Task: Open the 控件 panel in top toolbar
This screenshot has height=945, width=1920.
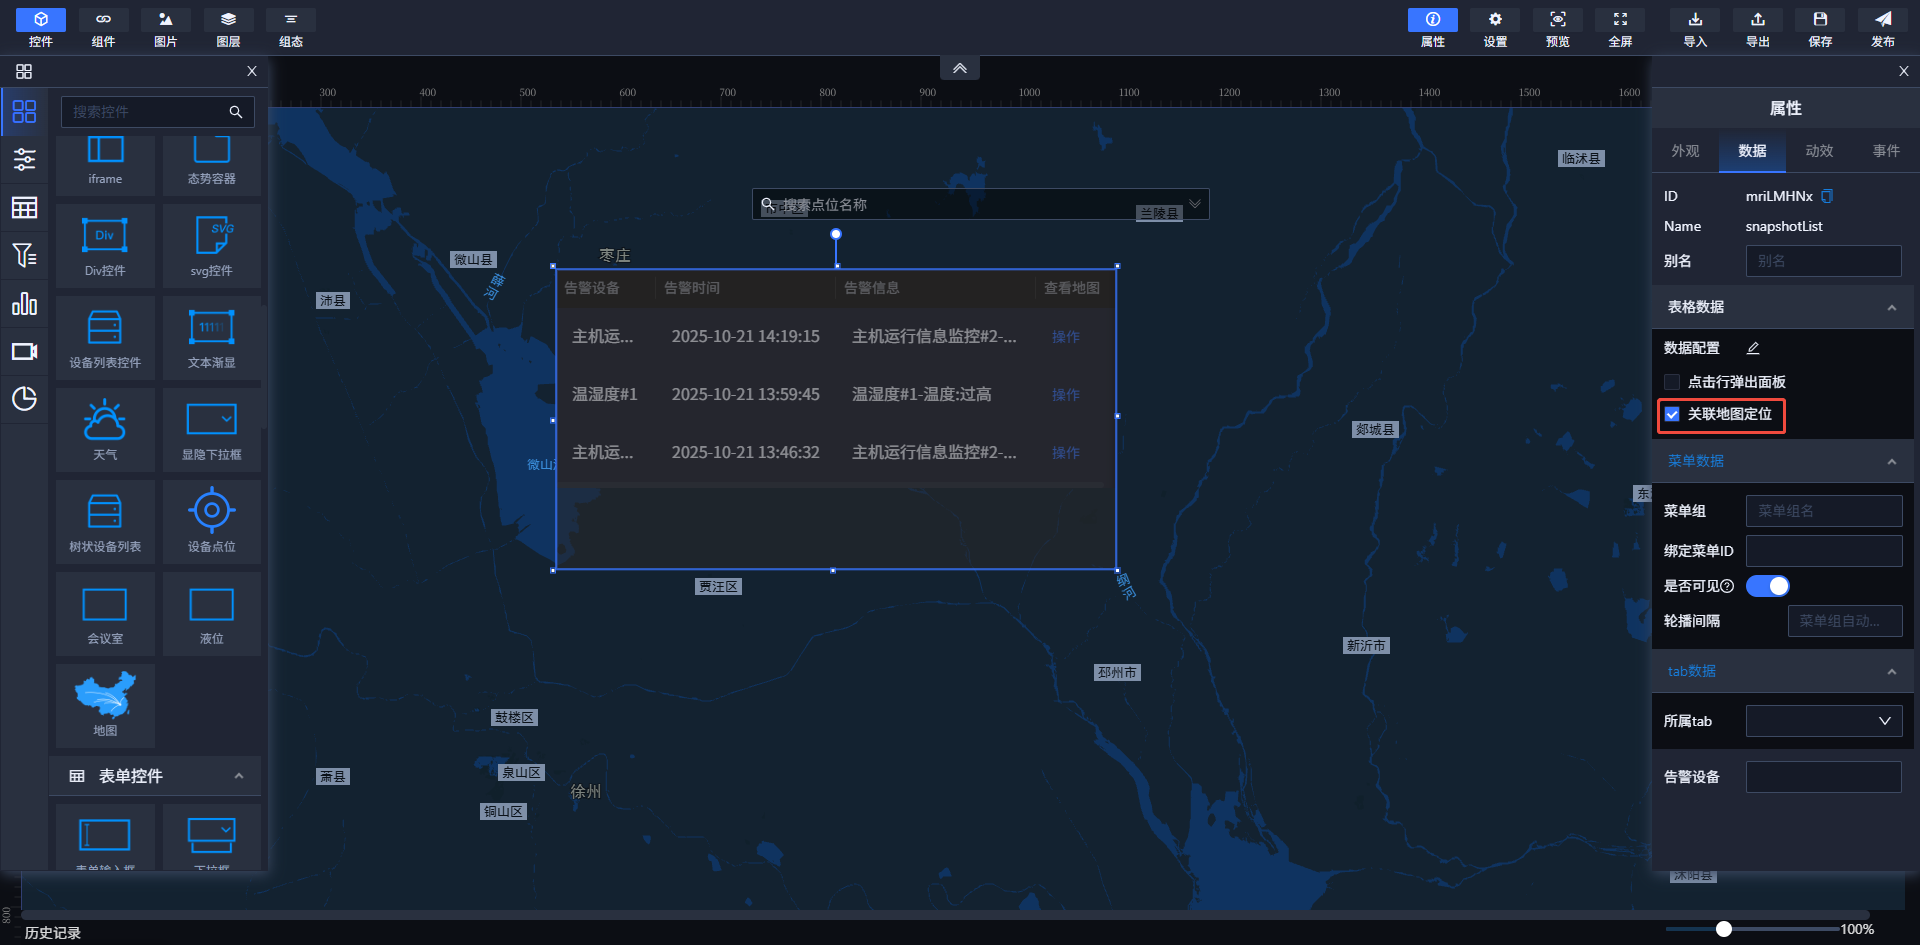Action: (41, 28)
